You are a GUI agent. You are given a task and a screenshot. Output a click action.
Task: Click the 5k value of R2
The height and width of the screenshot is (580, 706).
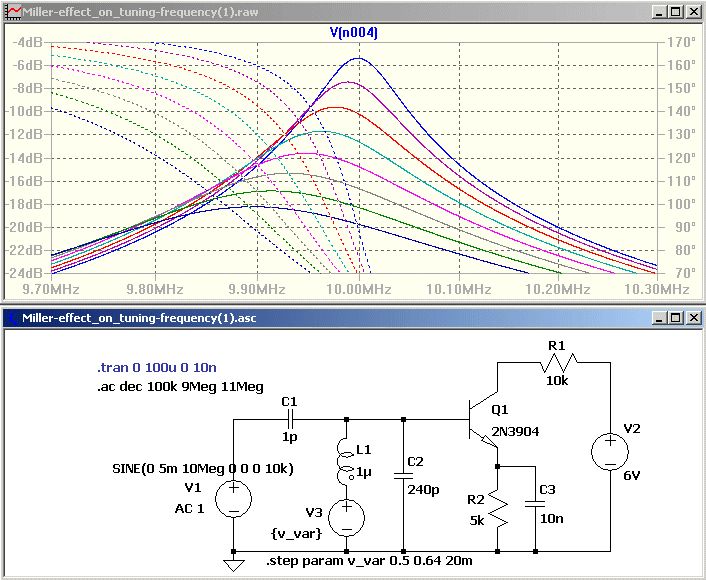click(x=477, y=521)
